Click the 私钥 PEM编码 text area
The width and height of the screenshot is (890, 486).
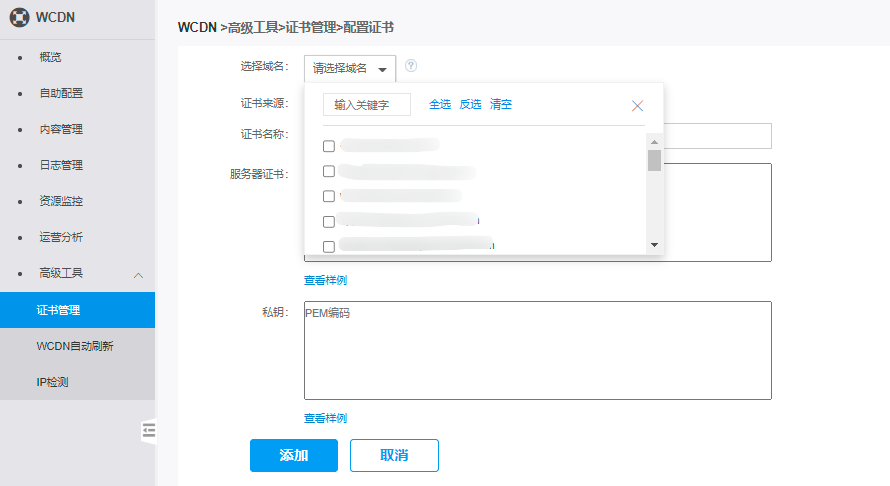tap(537, 350)
